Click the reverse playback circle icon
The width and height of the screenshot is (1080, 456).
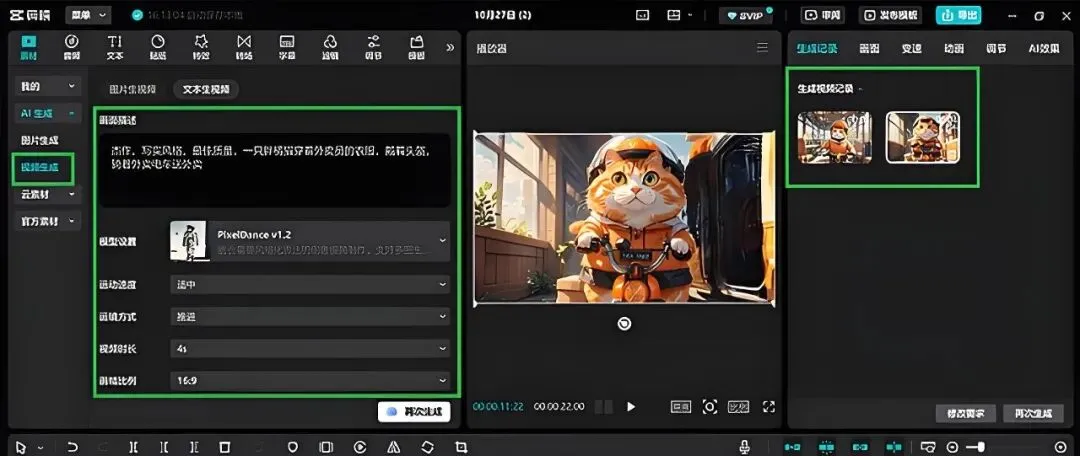pos(360,447)
